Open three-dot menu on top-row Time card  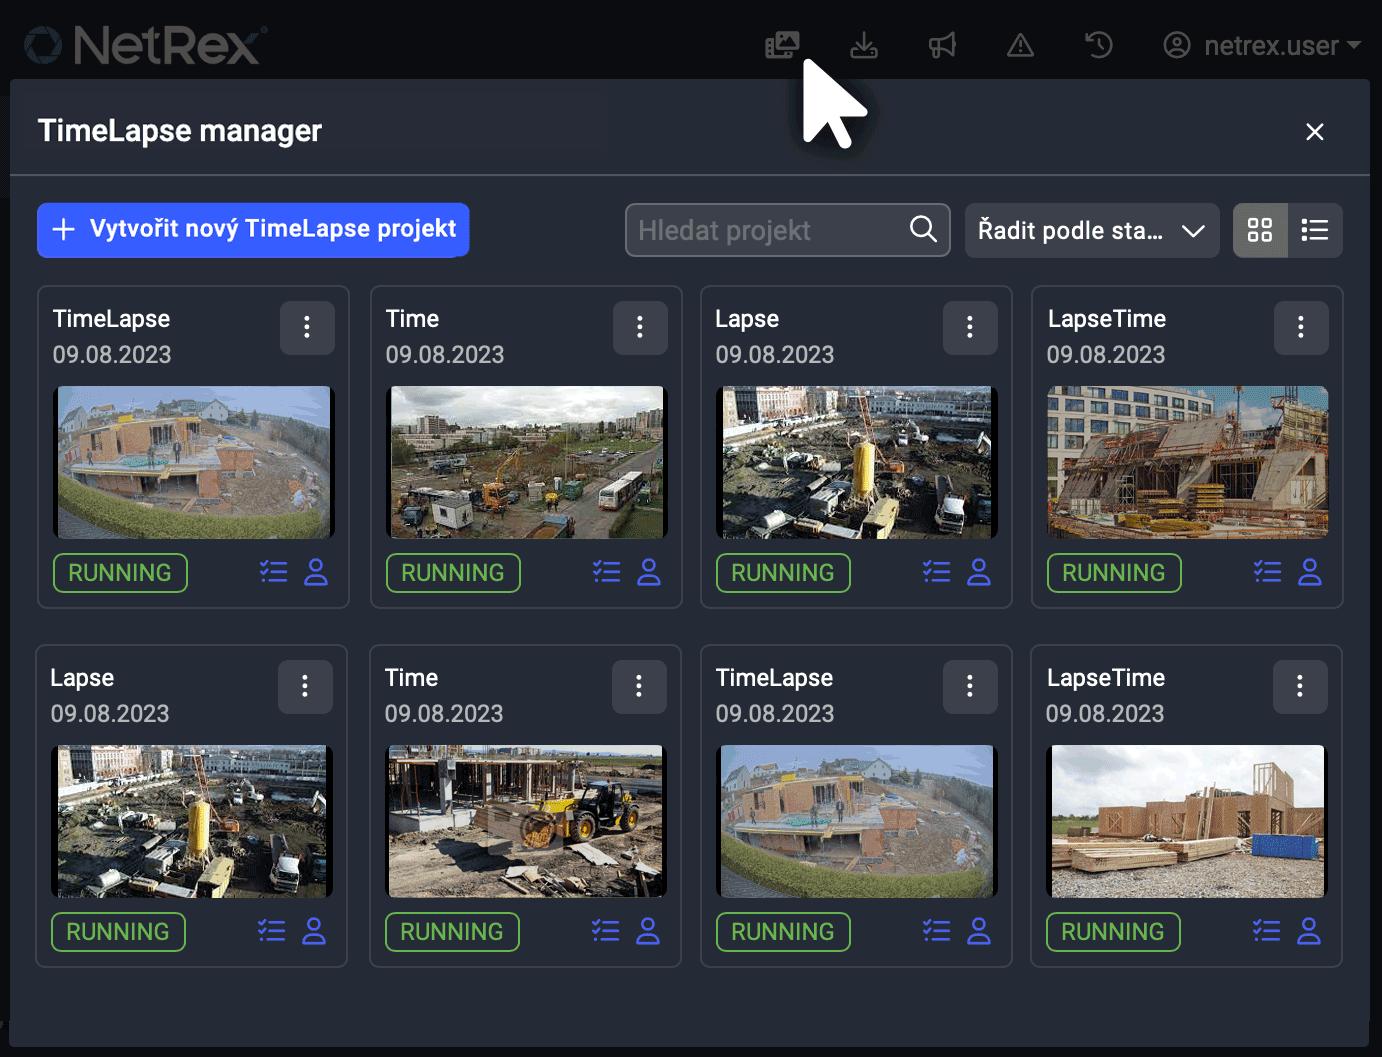[x=640, y=327]
